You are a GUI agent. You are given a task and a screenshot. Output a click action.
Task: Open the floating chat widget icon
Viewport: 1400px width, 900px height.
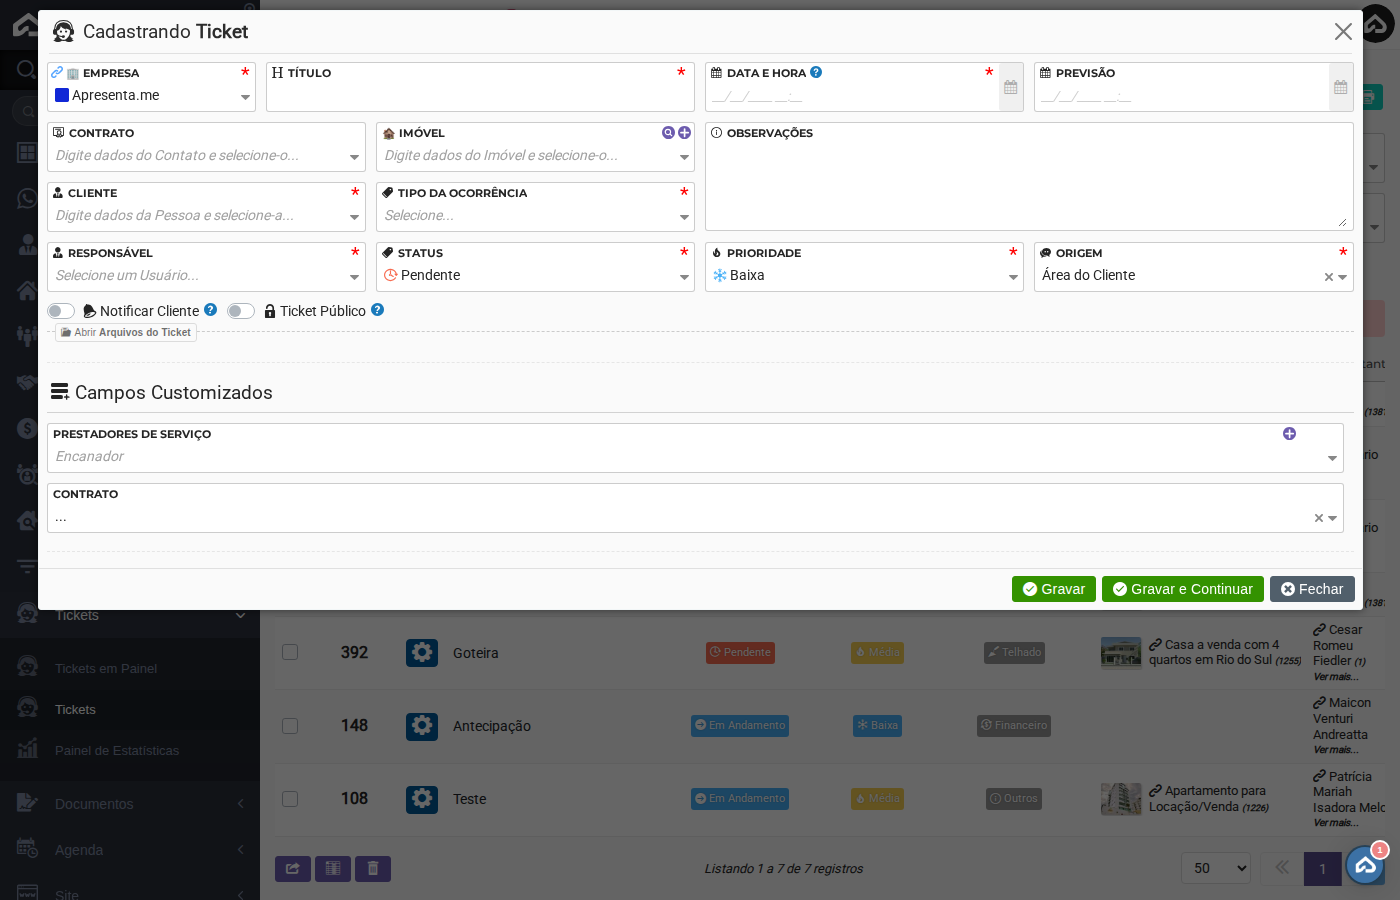coord(1365,865)
